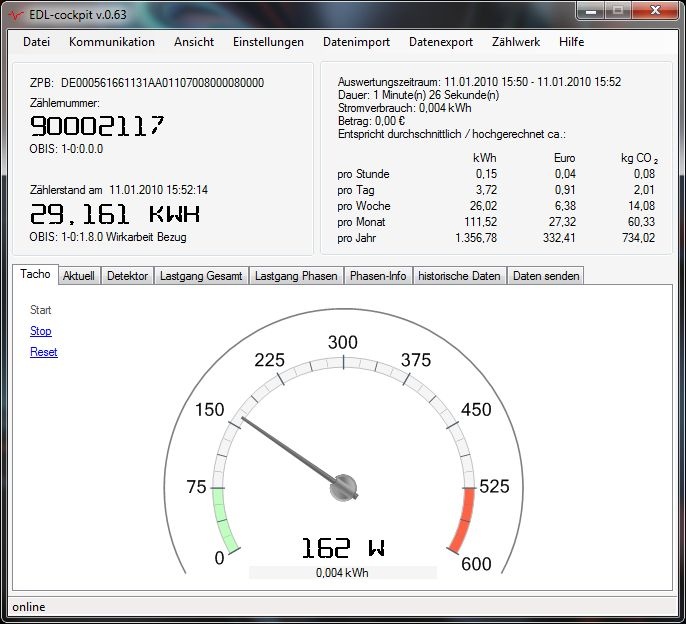This screenshot has width=686, height=624.
Task: Switch to the Lastgang Gesamt tab
Action: (201, 276)
